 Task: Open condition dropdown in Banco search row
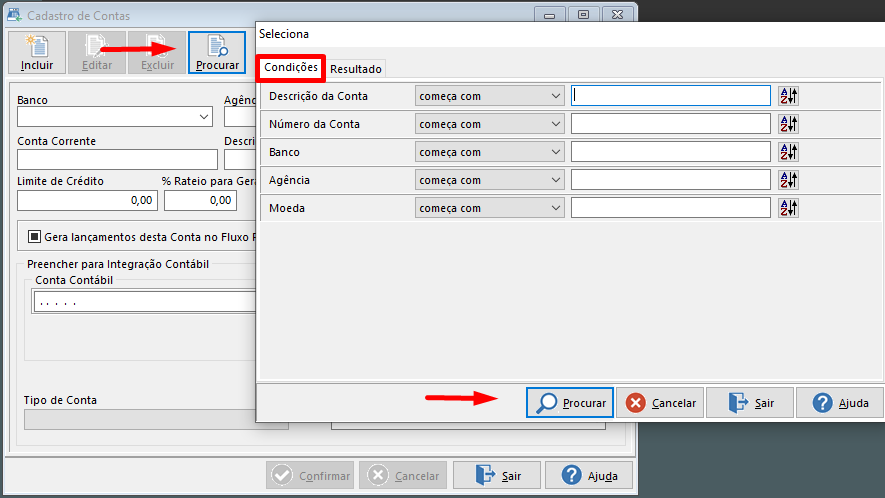pyautogui.click(x=489, y=152)
